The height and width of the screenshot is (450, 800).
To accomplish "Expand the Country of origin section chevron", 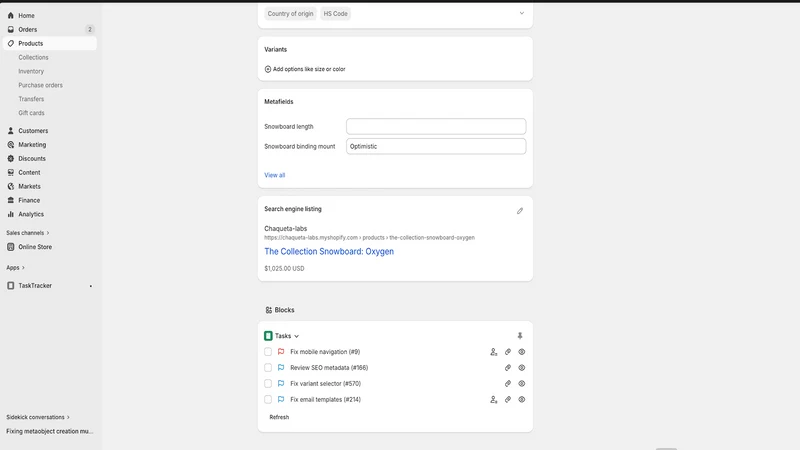I will (521, 13).
